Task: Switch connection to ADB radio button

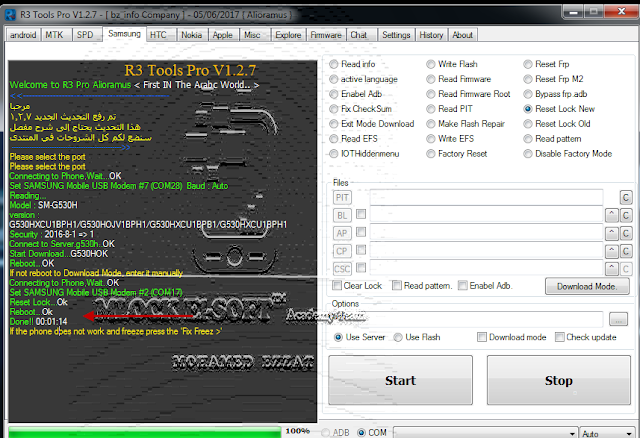Action: pyautogui.click(x=325, y=432)
